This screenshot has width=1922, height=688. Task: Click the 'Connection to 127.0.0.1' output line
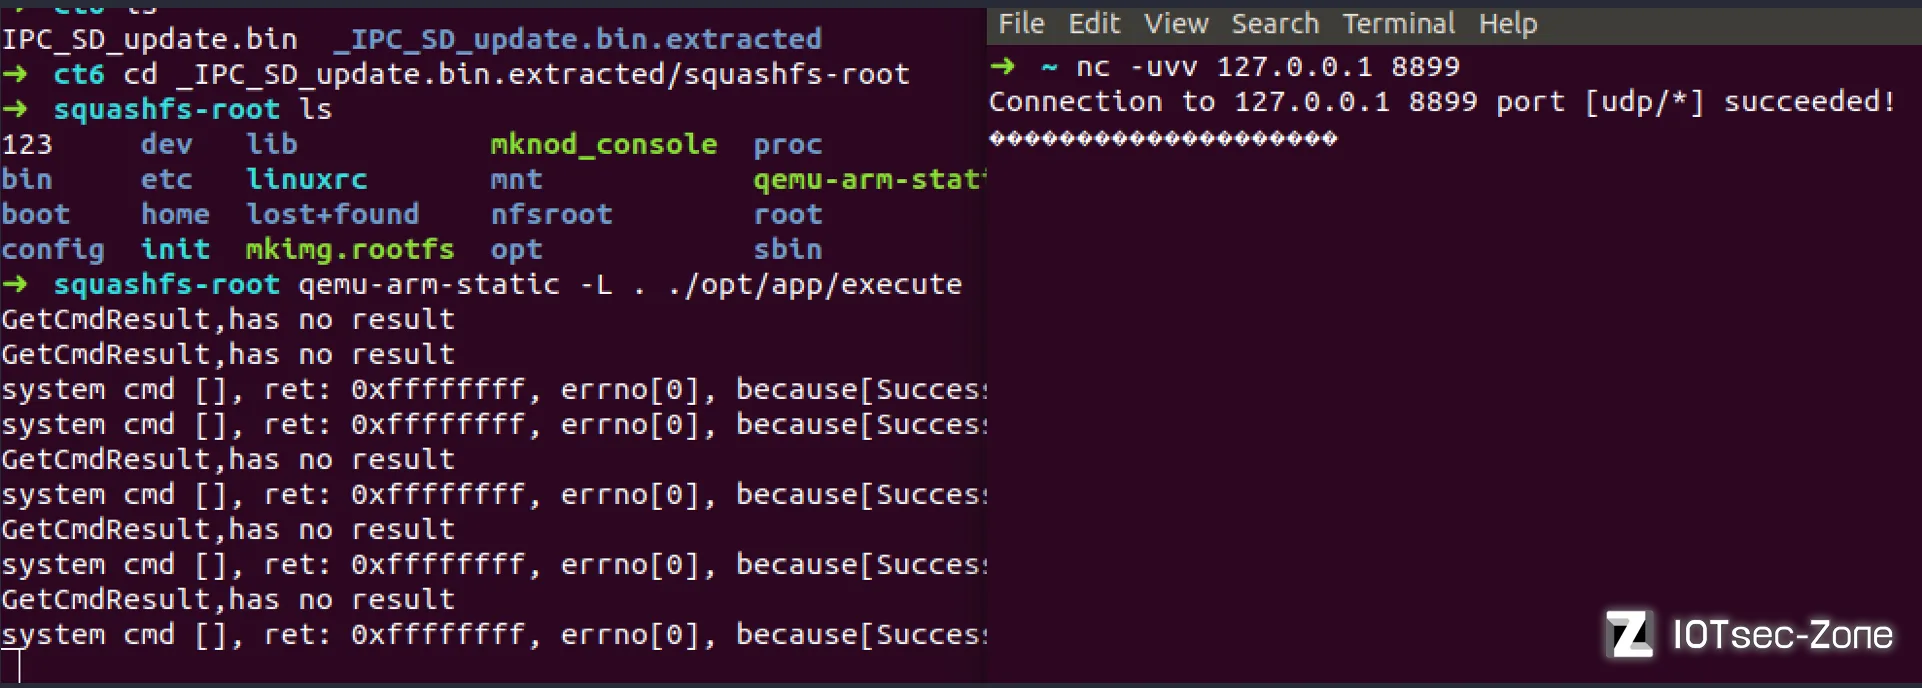(x=1442, y=102)
